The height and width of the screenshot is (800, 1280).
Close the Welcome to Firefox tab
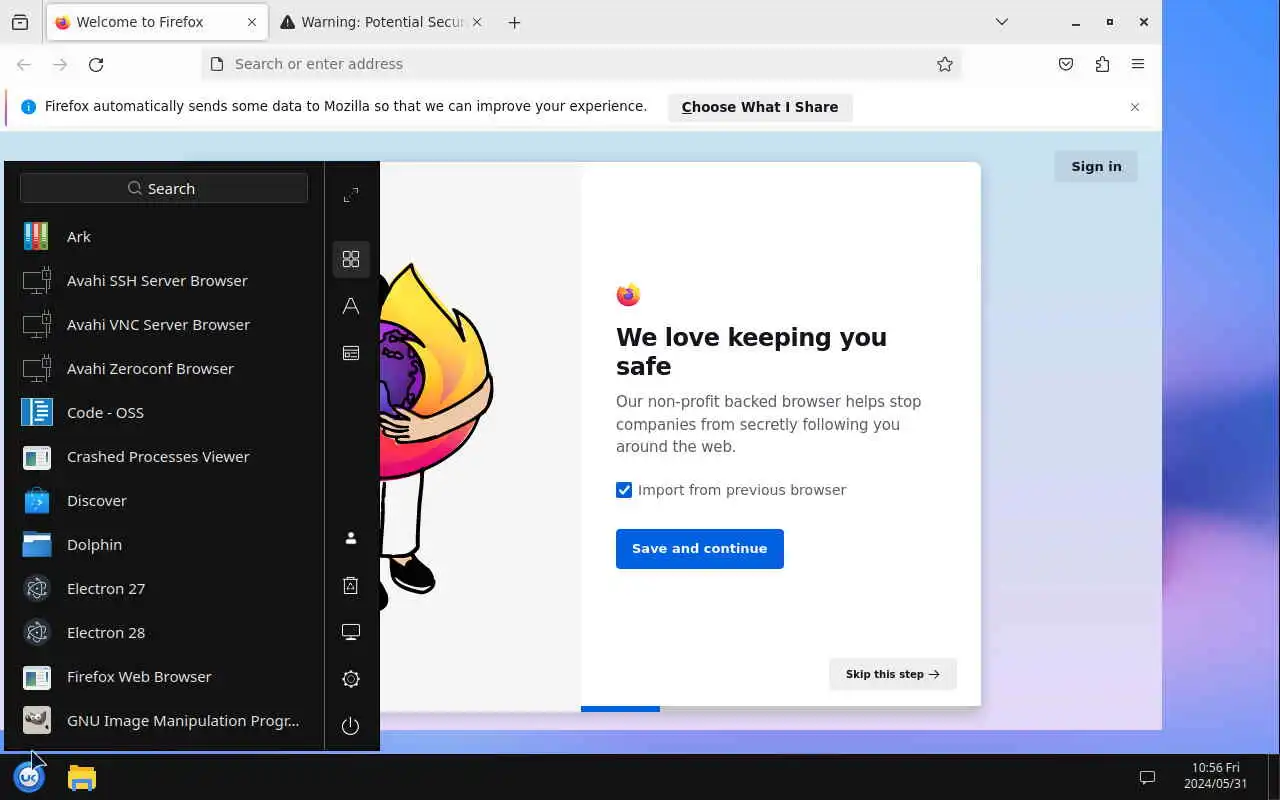pyautogui.click(x=252, y=22)
